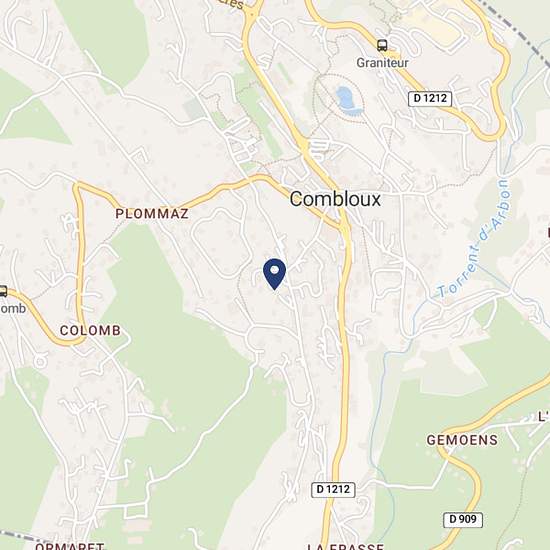Click the small blue lake

coord(347,101)
